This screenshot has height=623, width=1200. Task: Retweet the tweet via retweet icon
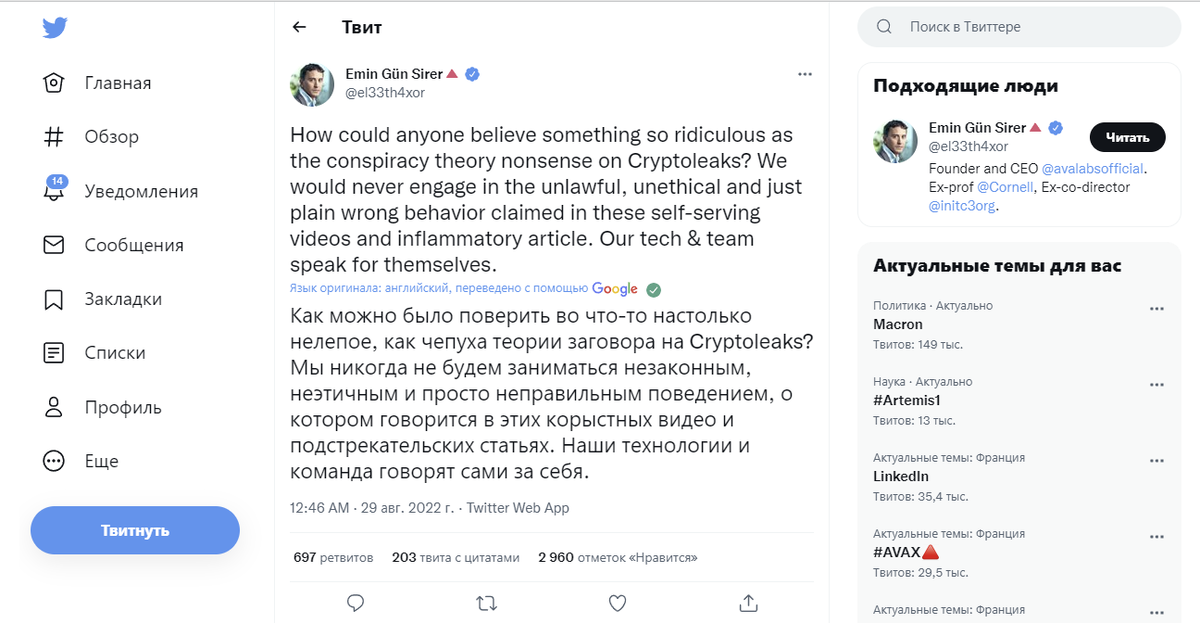pyautogui.click(x=487, y=603)
